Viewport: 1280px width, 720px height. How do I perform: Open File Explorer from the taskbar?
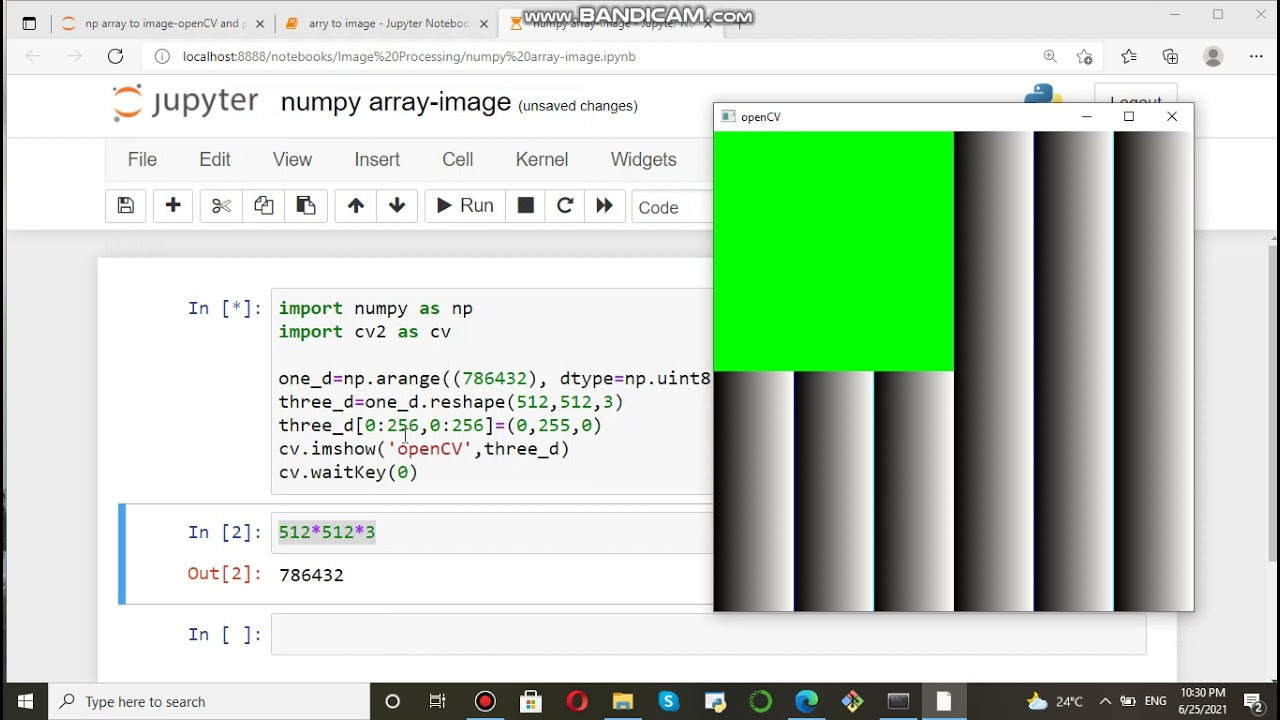click(x=622, y=701)
